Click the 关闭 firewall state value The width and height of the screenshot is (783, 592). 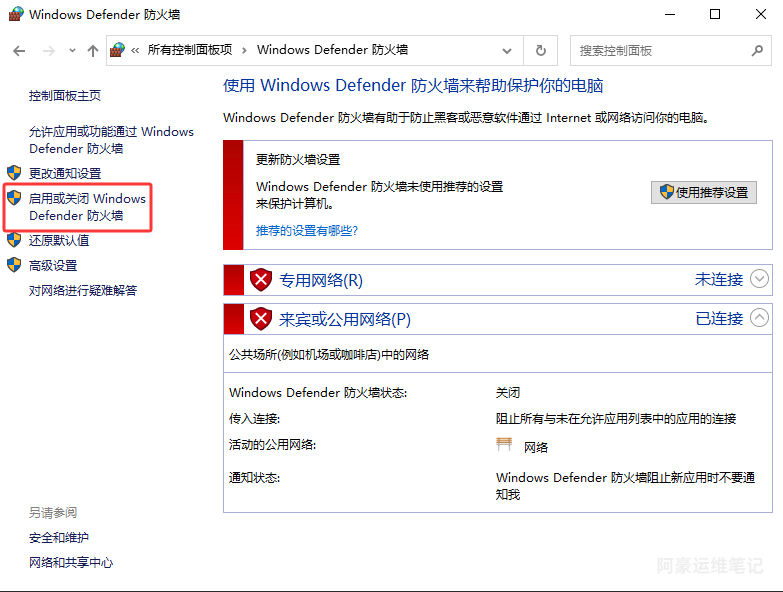tap(508, 393)
